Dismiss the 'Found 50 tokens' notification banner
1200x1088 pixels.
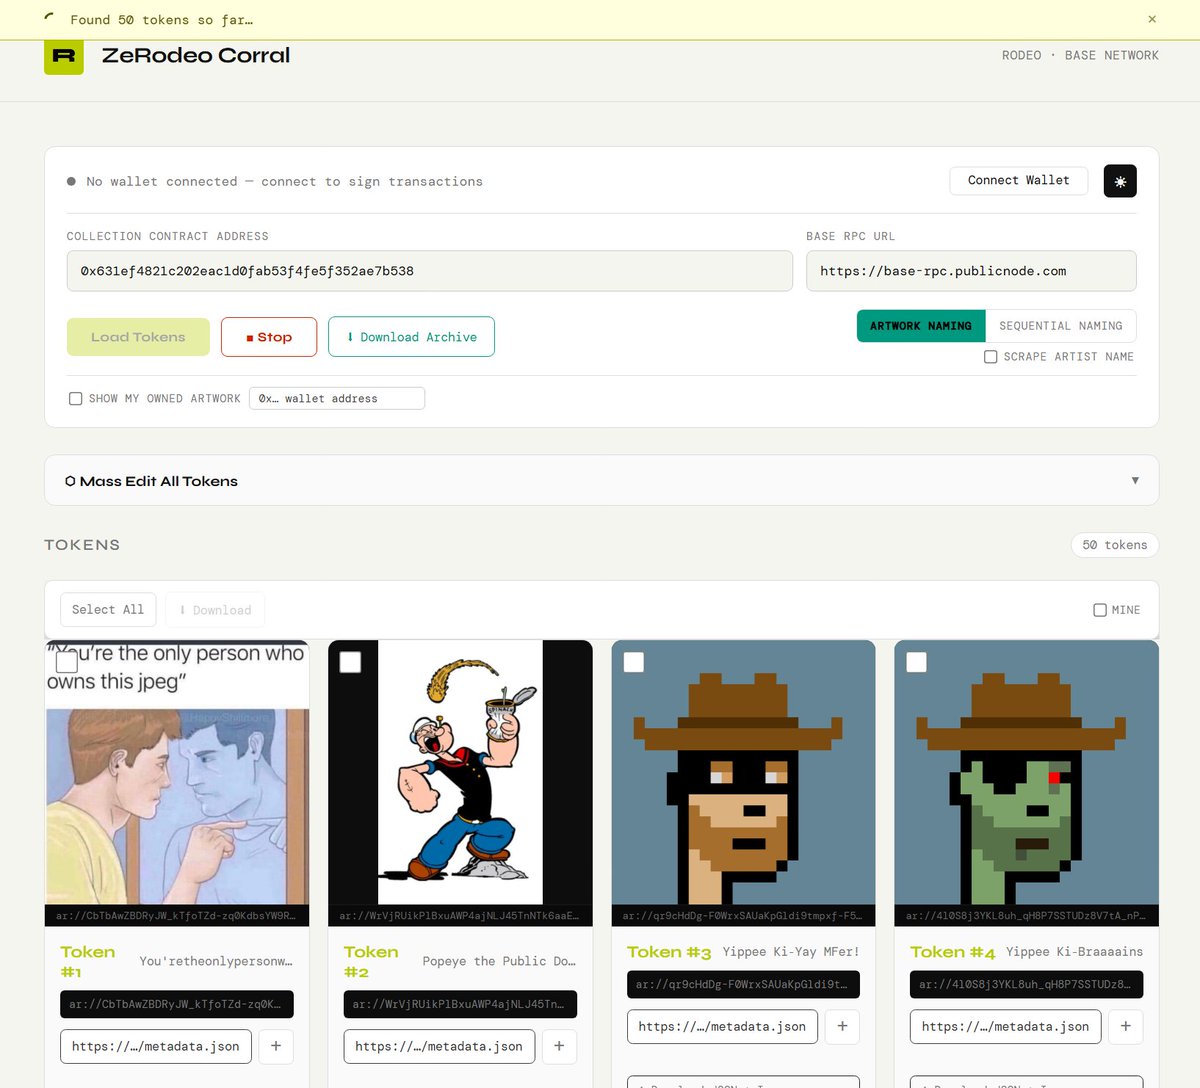1152,19
